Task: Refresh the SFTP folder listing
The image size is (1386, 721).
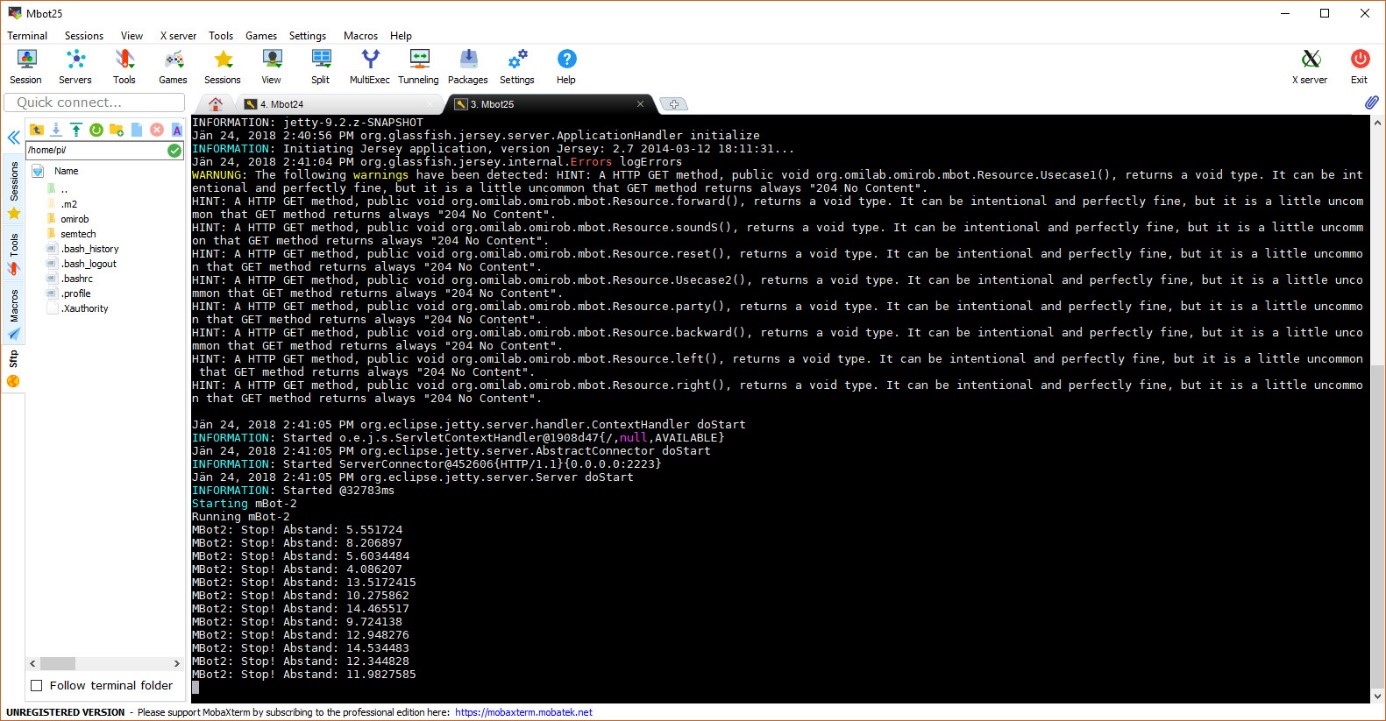Action: [x=96, y=130]
